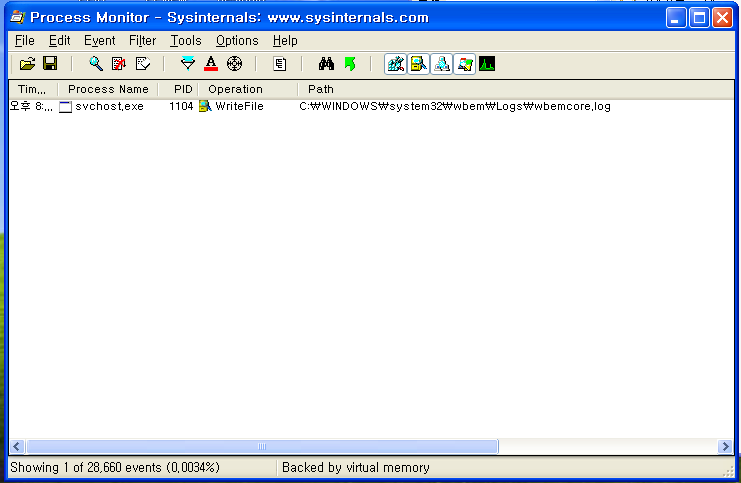Close the Process Monitor window

point(723,18)
